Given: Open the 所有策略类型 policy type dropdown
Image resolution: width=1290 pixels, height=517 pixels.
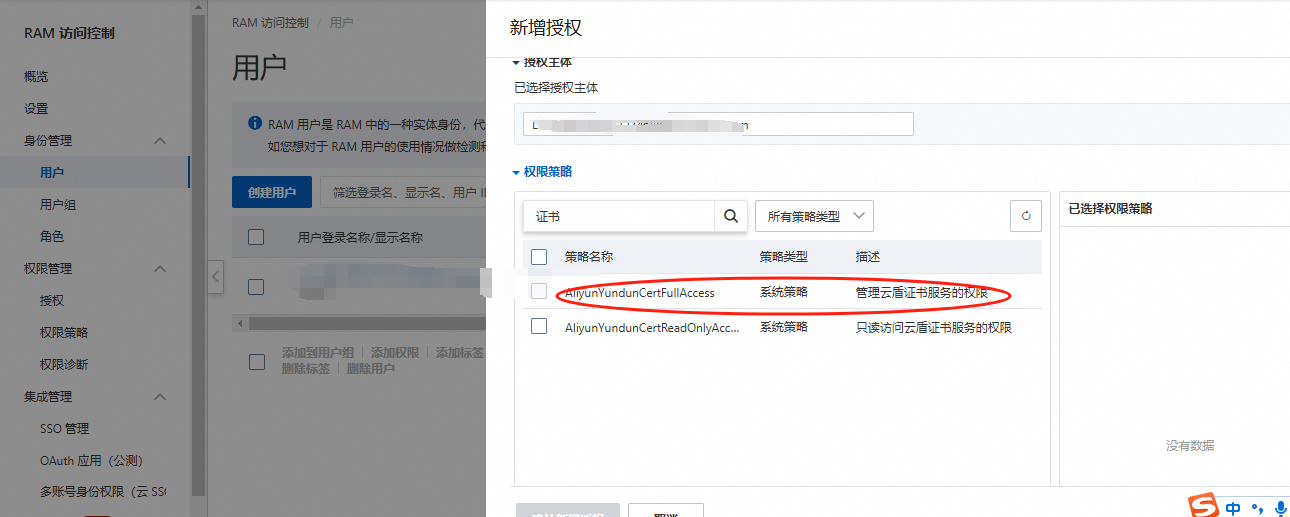Looking at the screenshot, I should [x=814, y=216].
